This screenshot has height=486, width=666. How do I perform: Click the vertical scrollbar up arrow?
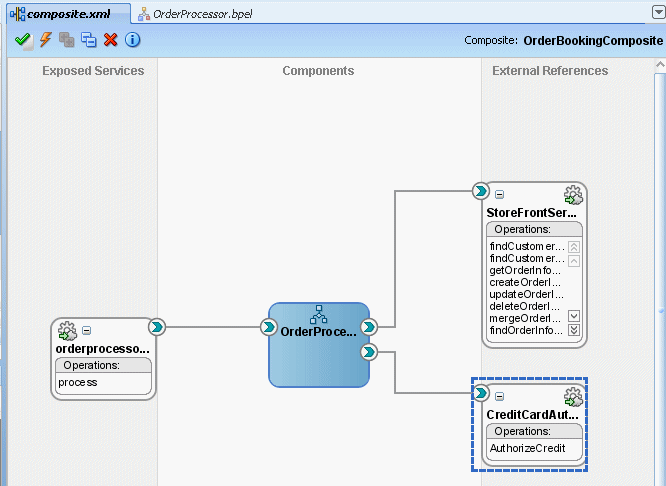[660, 65]
